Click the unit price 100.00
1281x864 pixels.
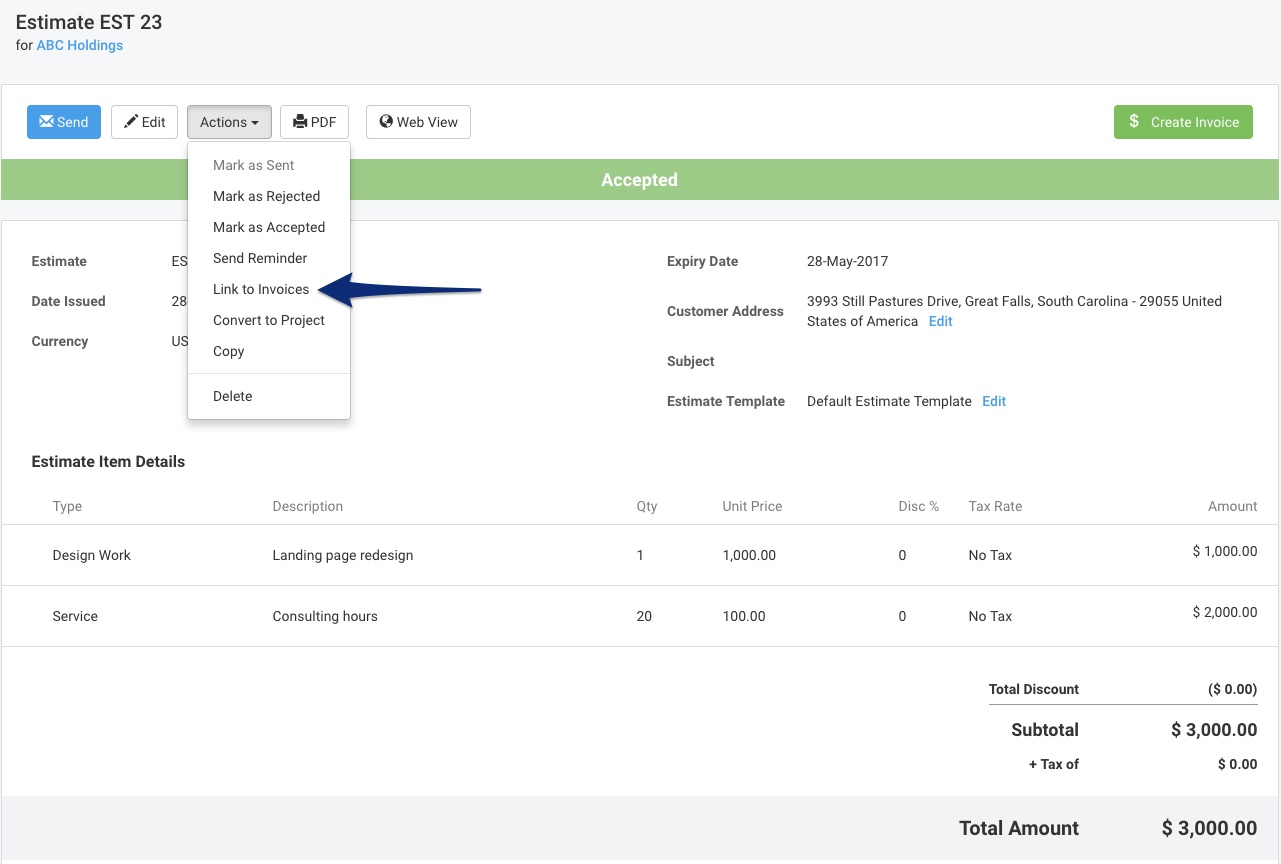coord(744,616)
